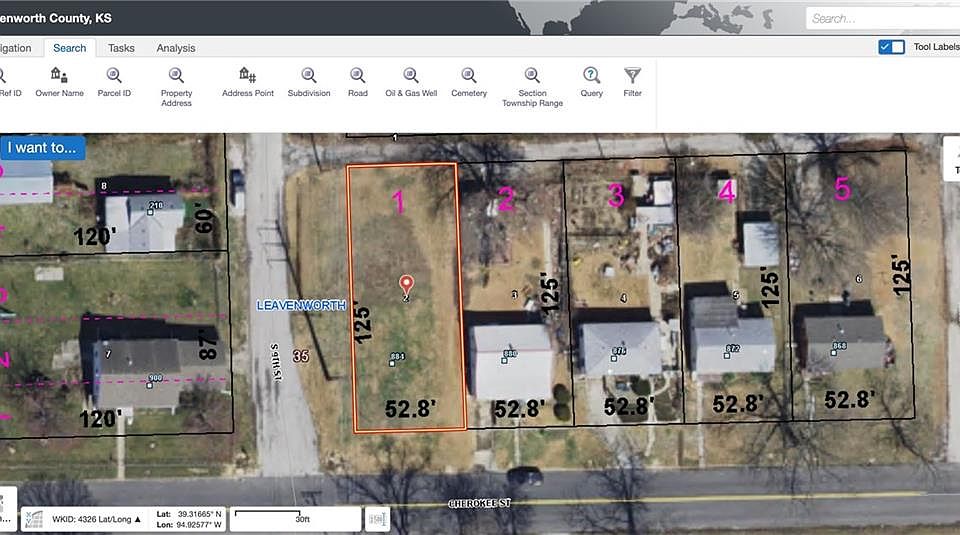
Task: Open the Analysis tab
Action: coord(176,48)
